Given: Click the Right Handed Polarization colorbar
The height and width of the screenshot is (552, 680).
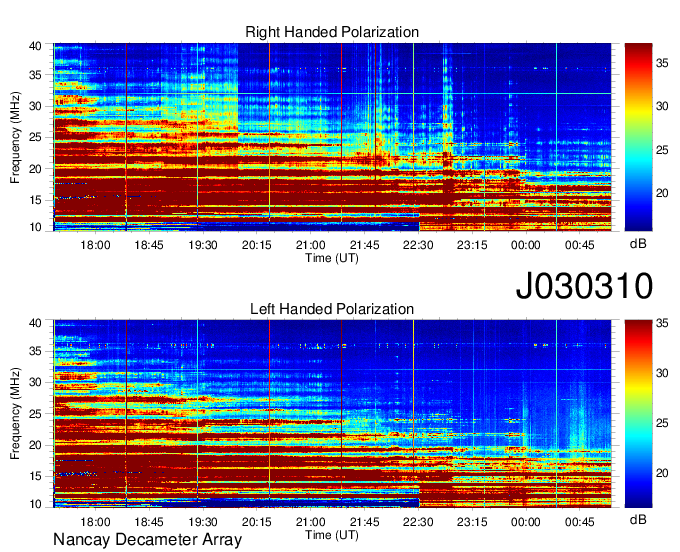Looking at the screenshot, I should tap(638, 137).
